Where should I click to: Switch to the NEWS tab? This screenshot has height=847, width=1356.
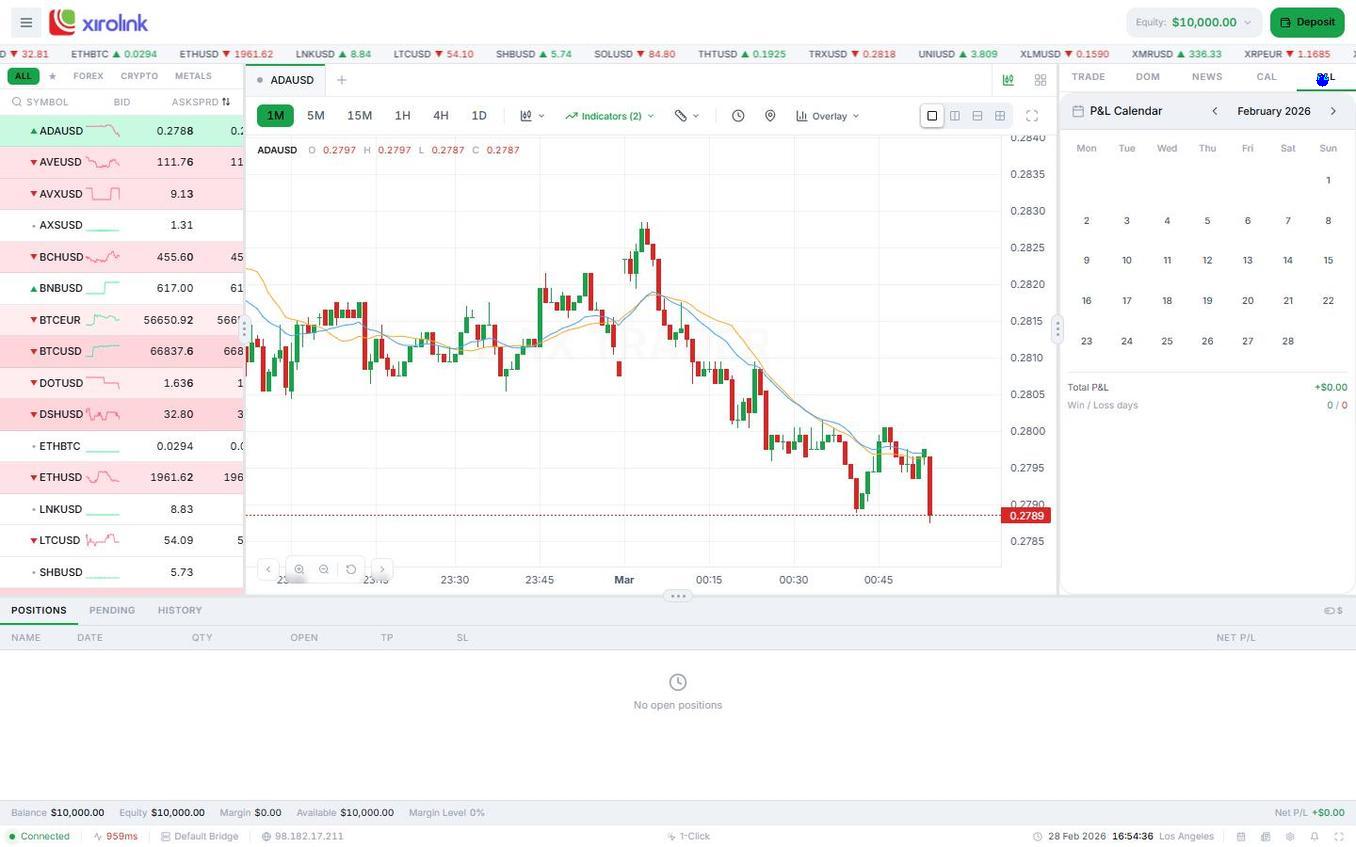click(x=1207, y=77)
